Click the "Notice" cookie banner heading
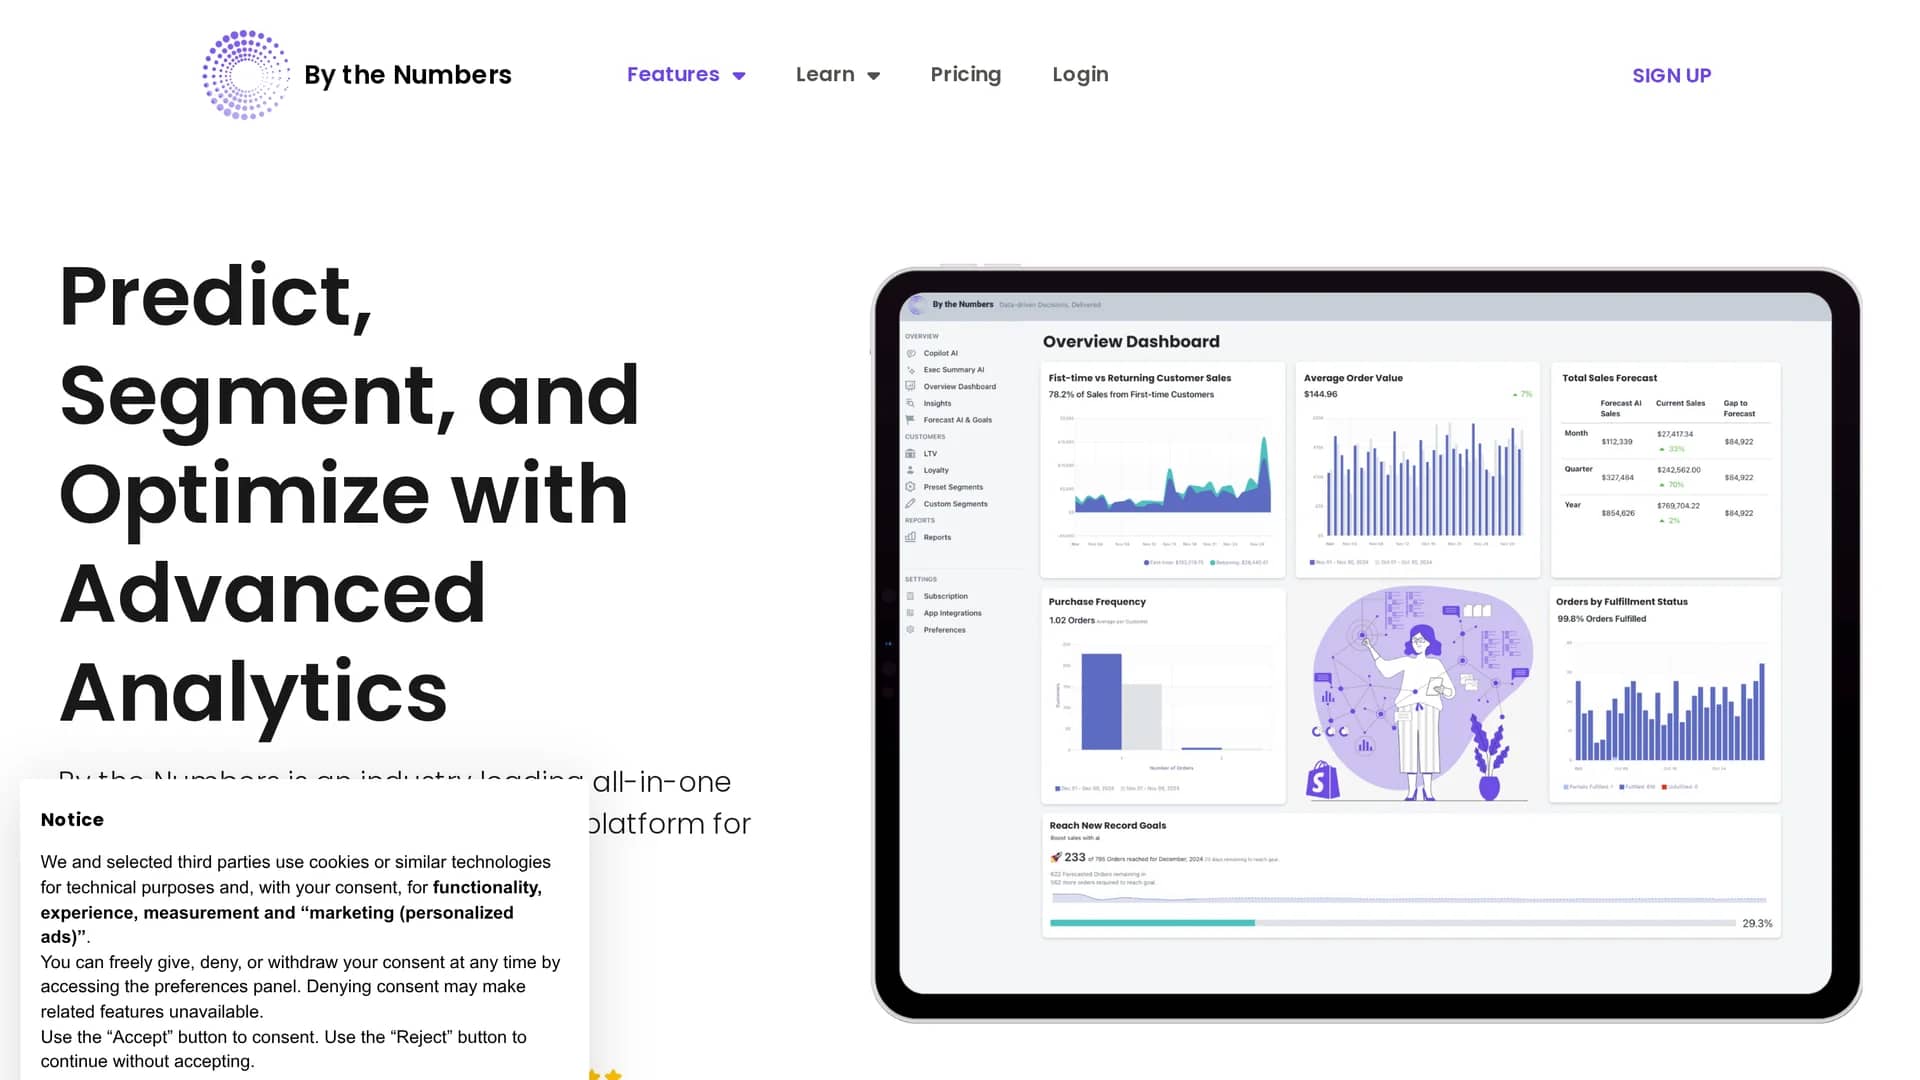 click(72, 820)
